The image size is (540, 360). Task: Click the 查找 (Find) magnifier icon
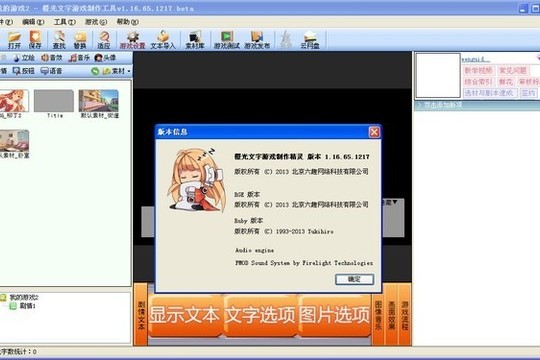[59, 40]
